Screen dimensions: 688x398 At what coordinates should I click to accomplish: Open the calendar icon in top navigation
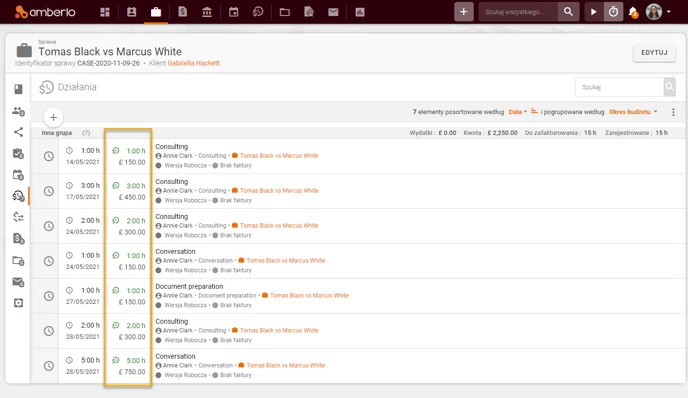[x=233, y=12]
